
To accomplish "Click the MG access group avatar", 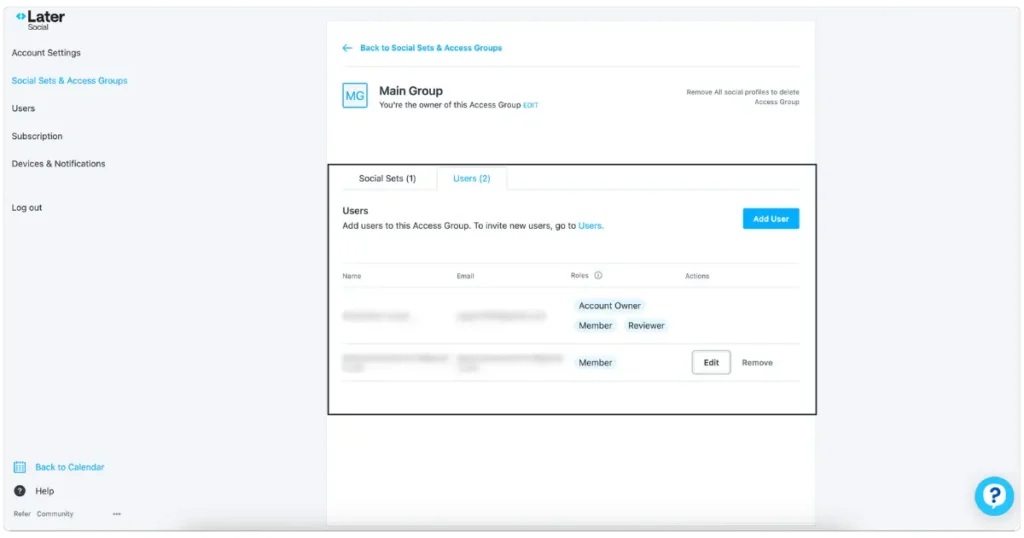I will point(355,96).
